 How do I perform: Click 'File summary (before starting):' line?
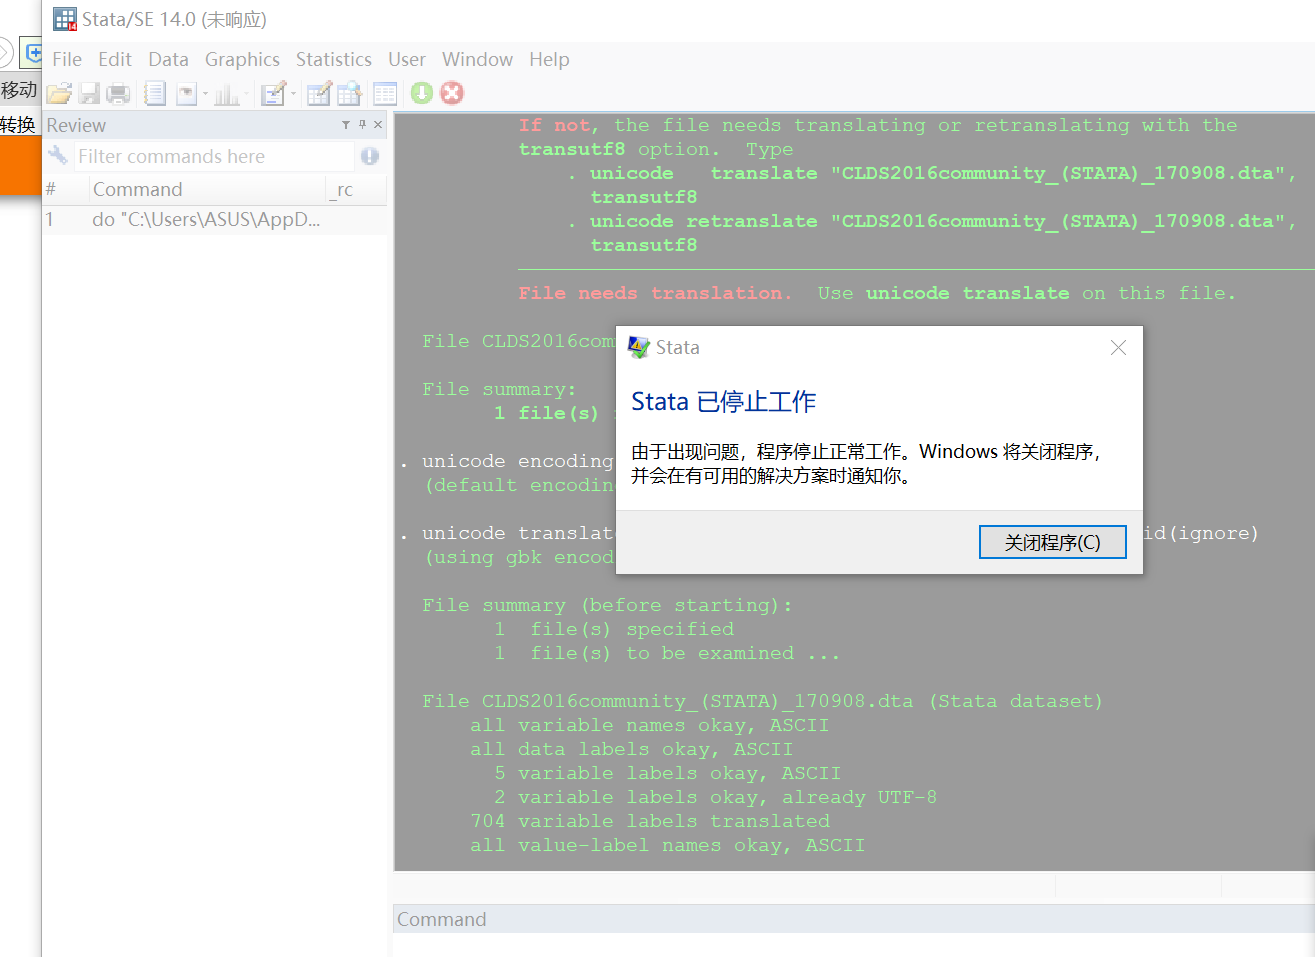coord(607,605)
